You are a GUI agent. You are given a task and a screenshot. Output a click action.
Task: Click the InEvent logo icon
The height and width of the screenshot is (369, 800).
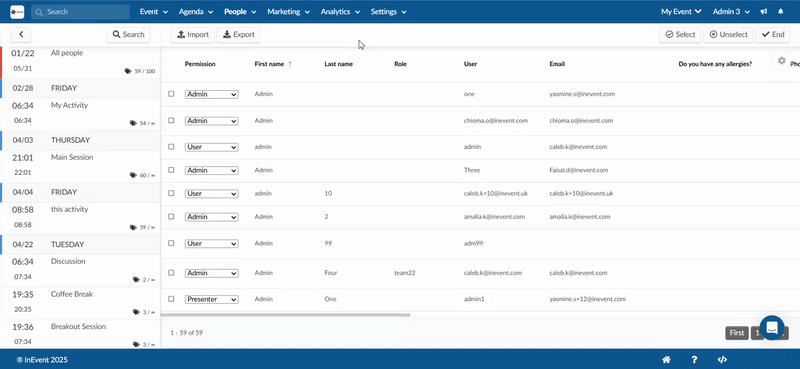[17, 11]
